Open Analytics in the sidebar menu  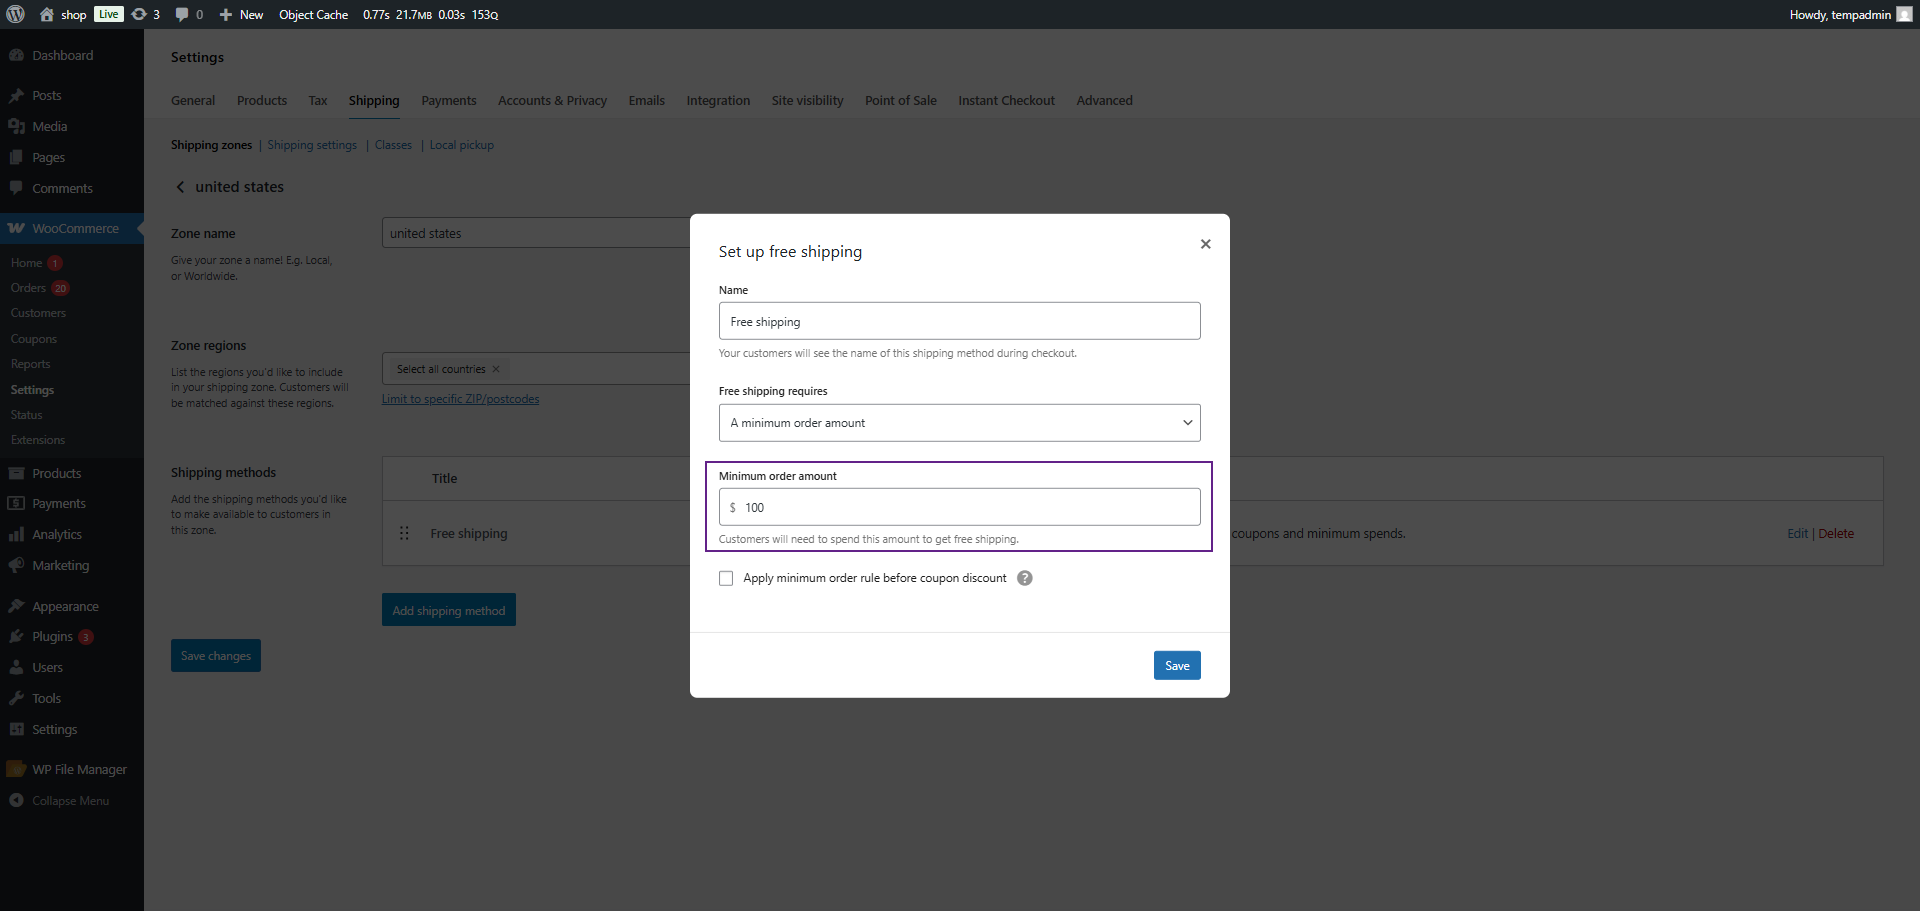(x=57, y=534)
